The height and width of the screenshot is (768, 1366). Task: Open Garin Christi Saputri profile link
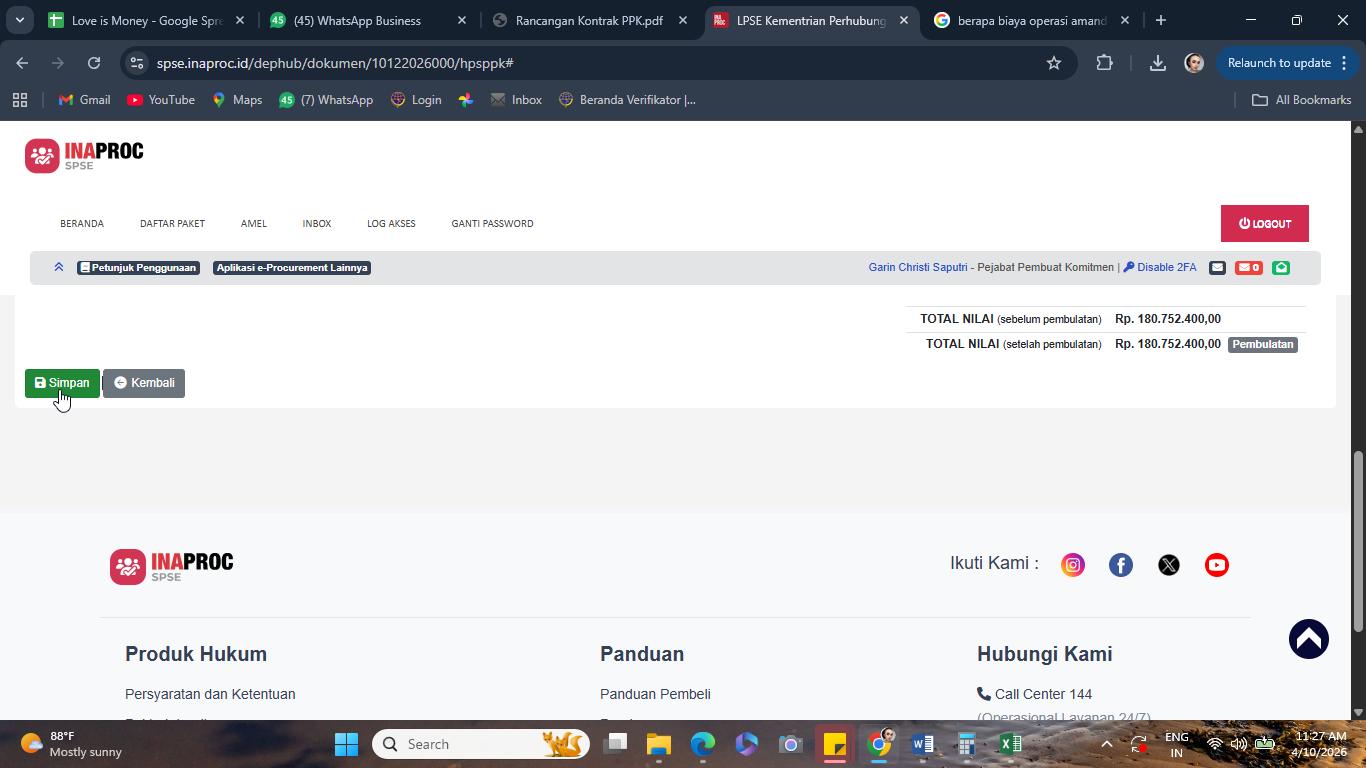click(918, 268)
